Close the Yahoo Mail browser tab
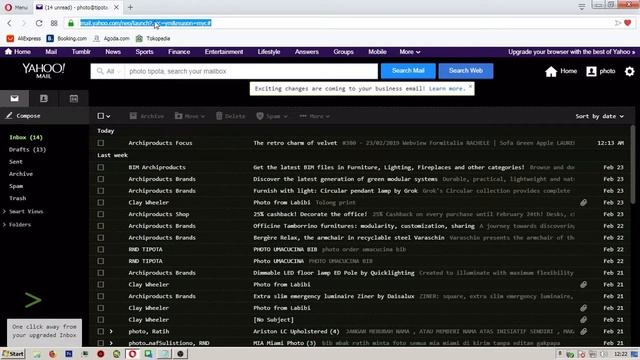The width and height of the screenshot is (640, 360). pyautogui.click(x=116, y=7)
